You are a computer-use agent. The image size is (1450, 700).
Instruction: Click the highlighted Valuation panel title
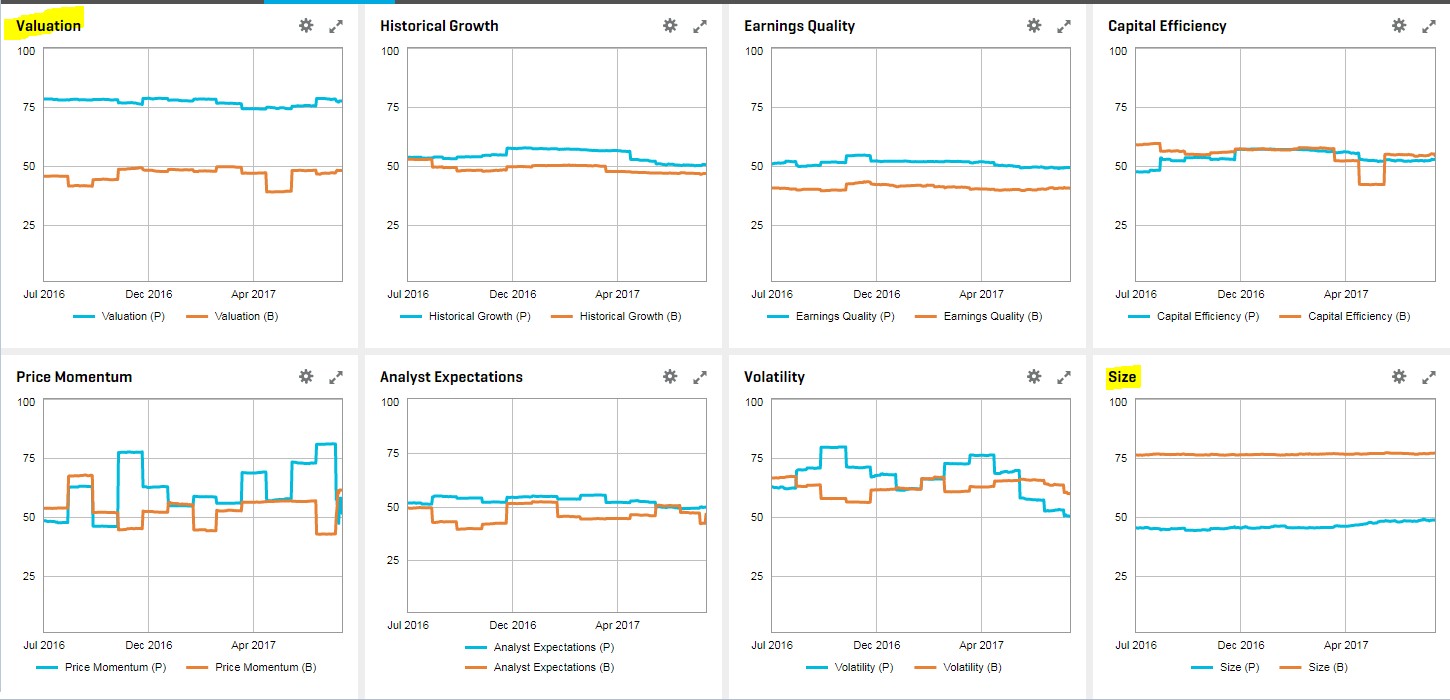pyautogui.click(x=49, y=26)
